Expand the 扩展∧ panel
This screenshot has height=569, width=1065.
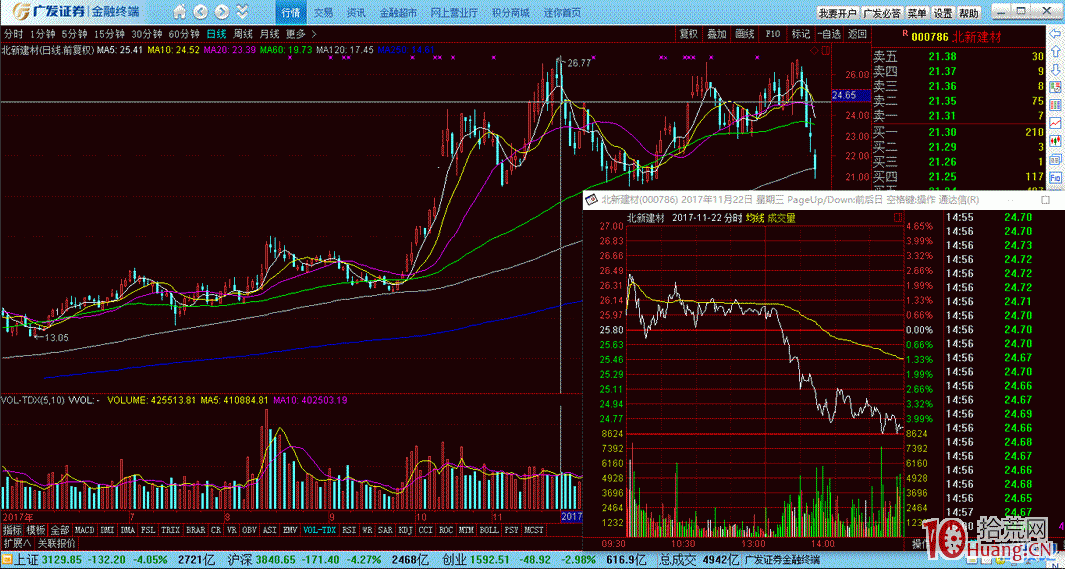(17, 543)
